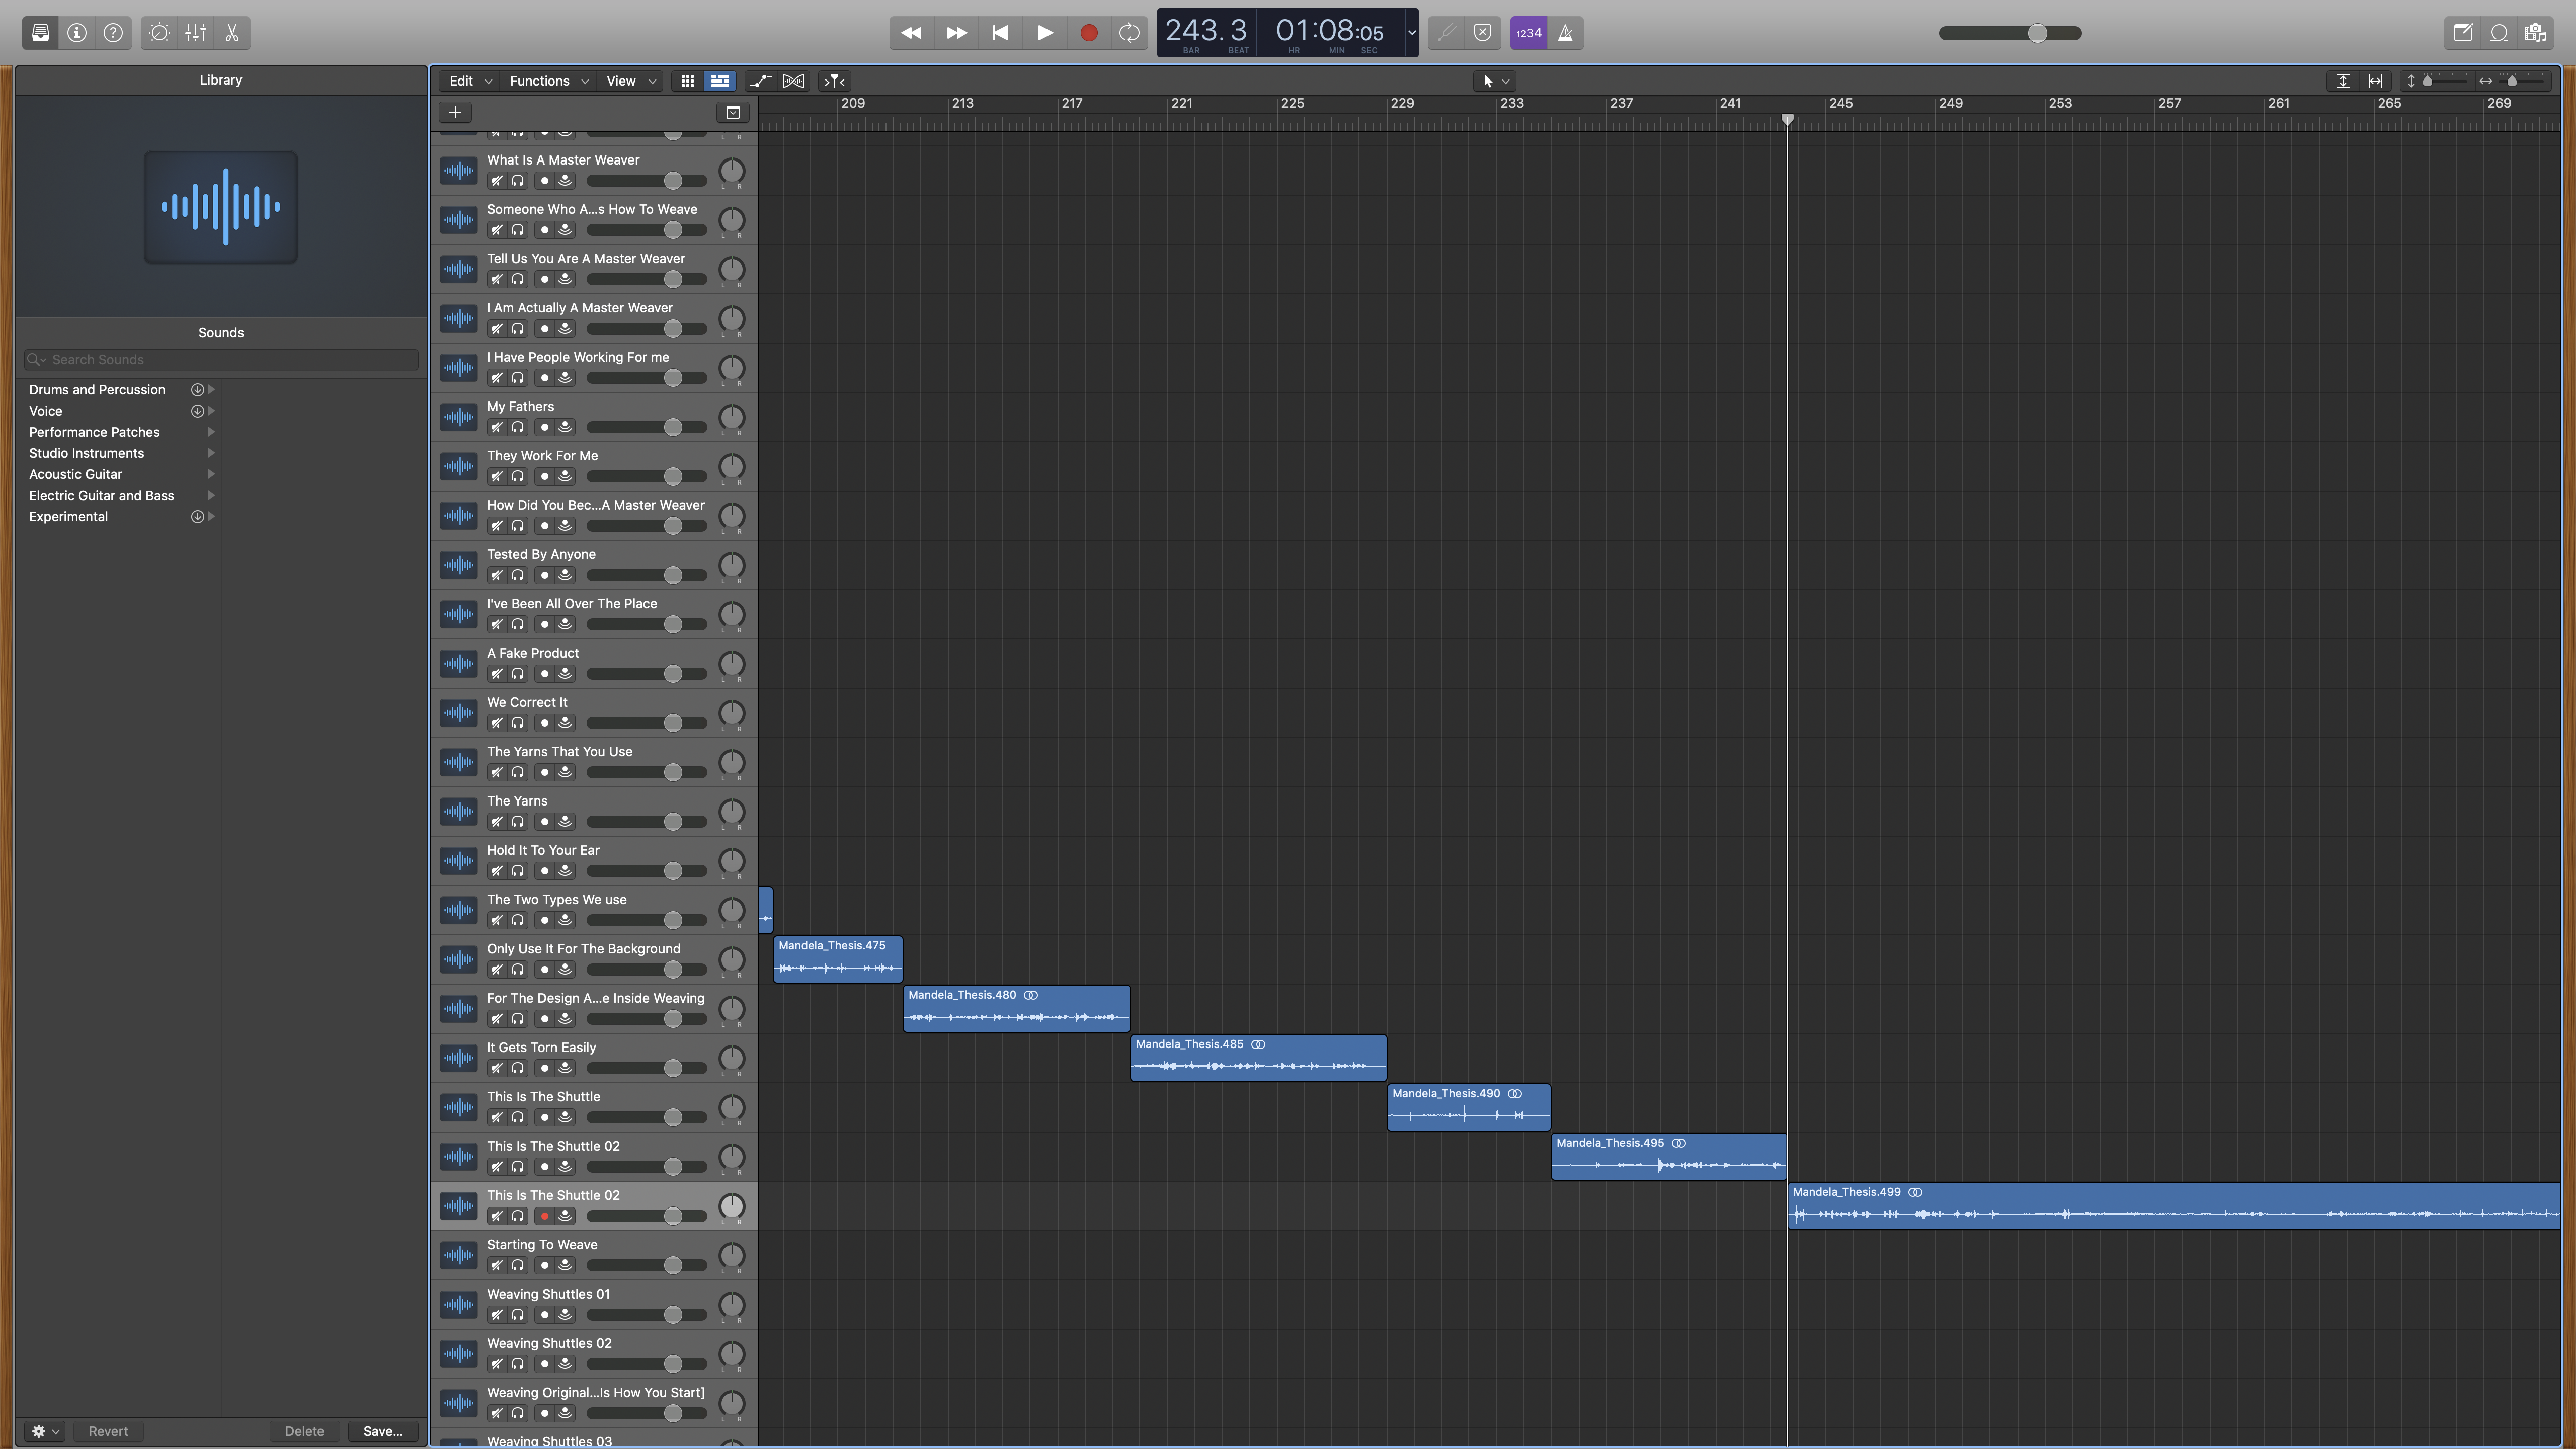Open the Editors scissors icon
Image resolution: width=2576 pixels, height=1449 pixels.
[232, 33]
